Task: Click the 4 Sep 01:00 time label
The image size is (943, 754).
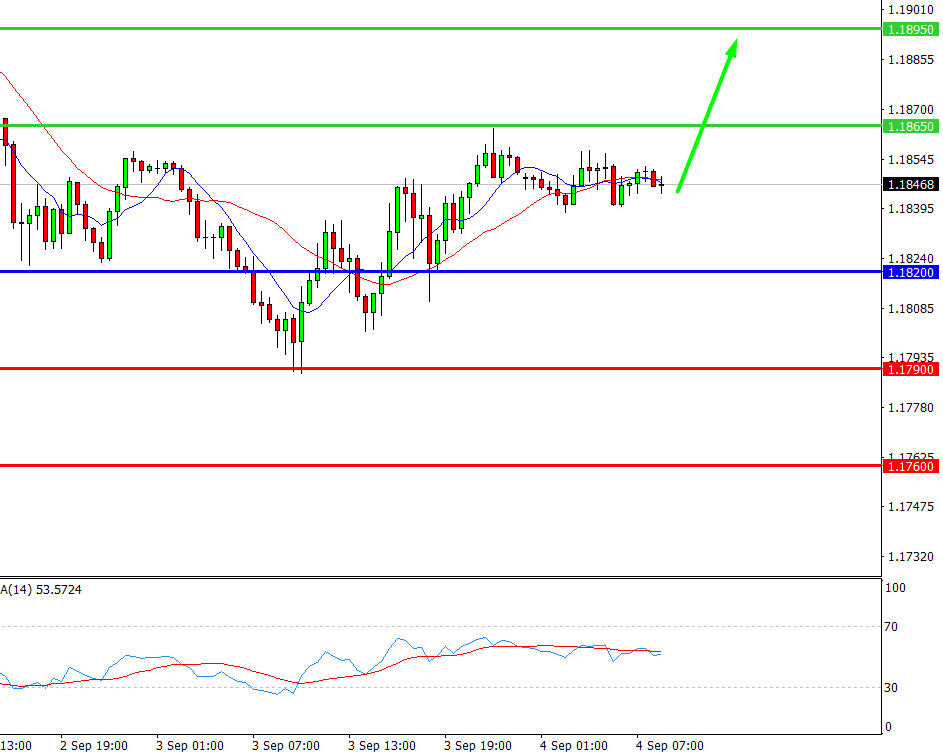Action: [x=574, y=746]
